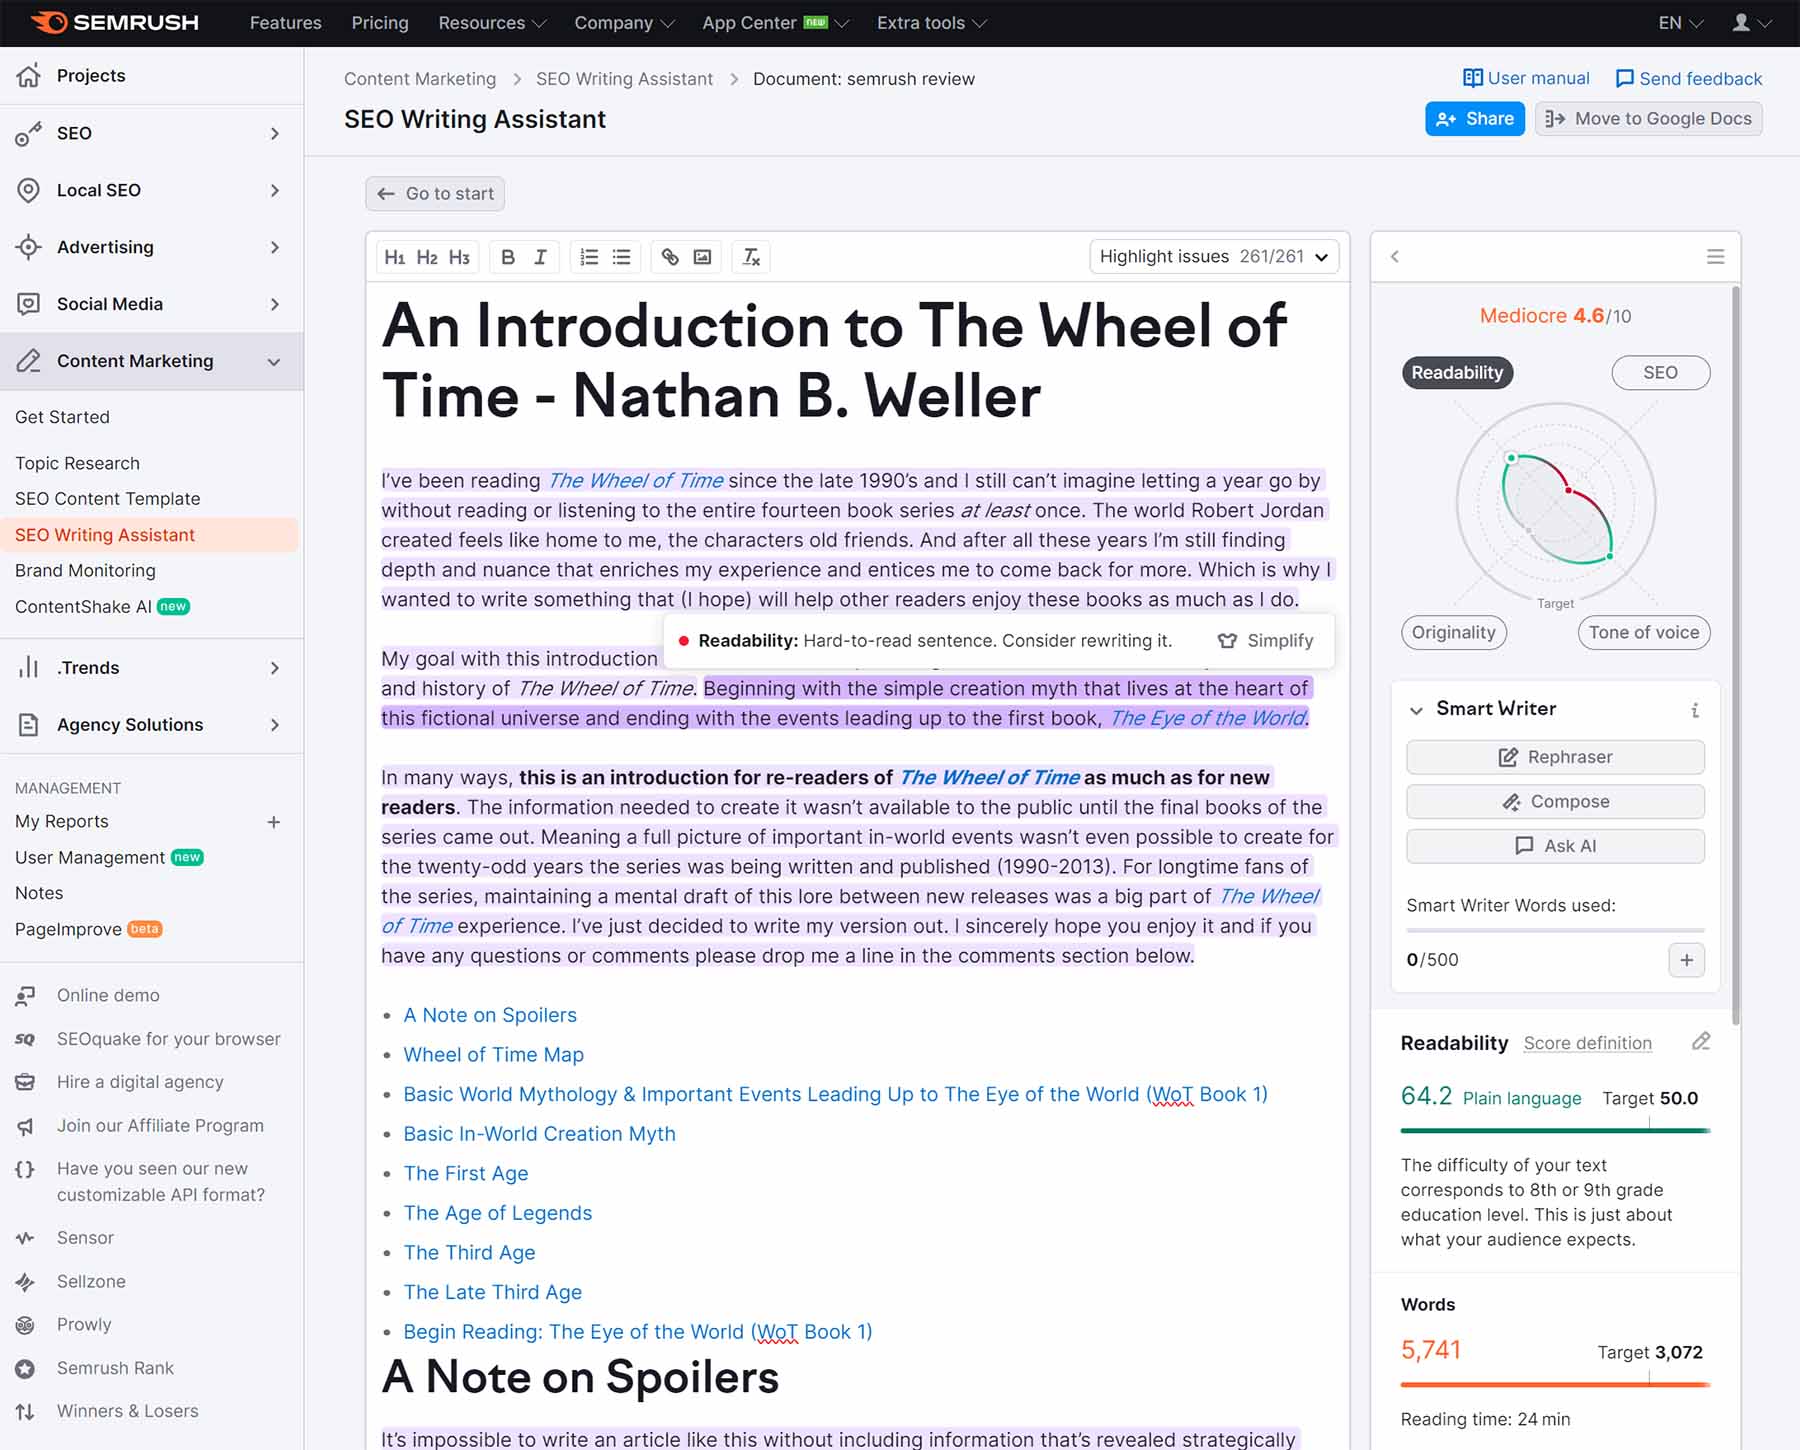Open the Wheel of Time Map link
The image size is (1800, 1450).
[493, 1054]
